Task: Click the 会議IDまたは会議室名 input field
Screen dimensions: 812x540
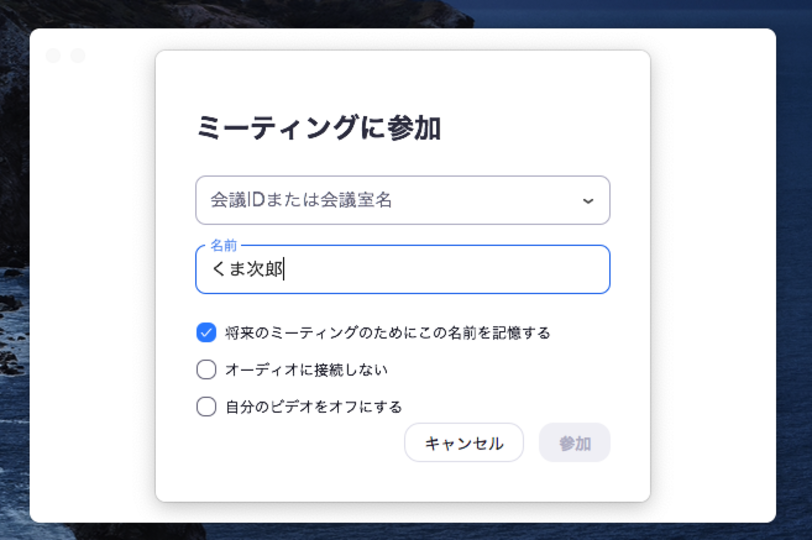Action: [380, 200]
